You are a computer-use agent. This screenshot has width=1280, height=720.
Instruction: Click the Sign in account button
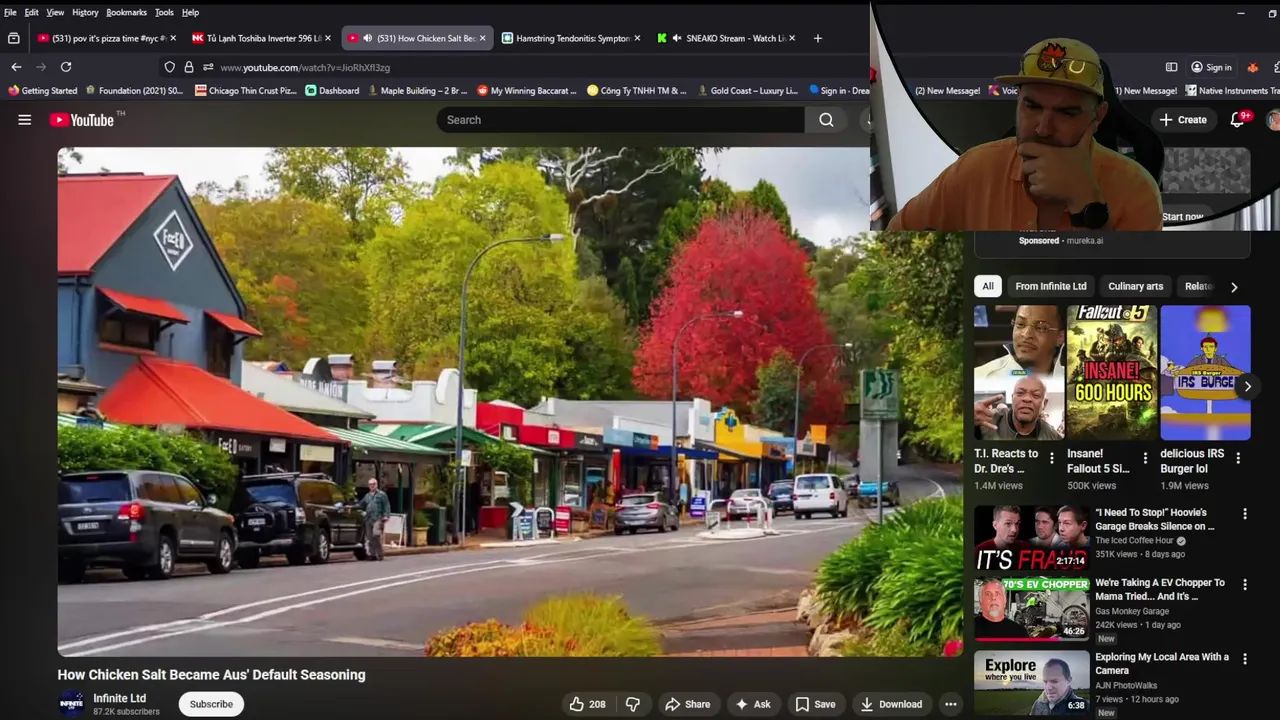point(1211,67)
